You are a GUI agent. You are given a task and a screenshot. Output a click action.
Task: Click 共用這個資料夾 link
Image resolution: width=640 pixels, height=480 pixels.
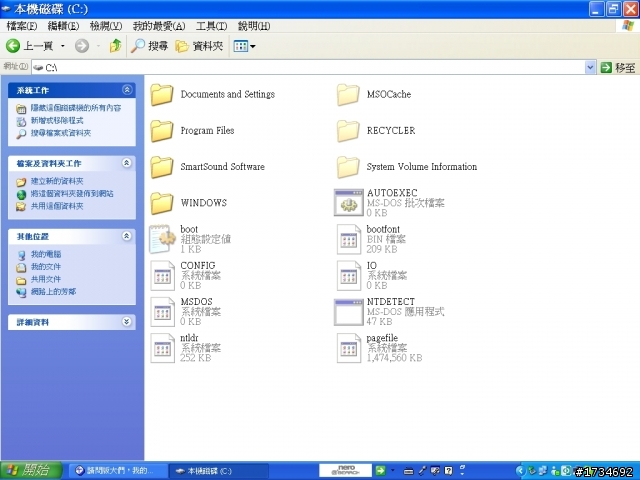pyautogui.click(x=57, y=206)
